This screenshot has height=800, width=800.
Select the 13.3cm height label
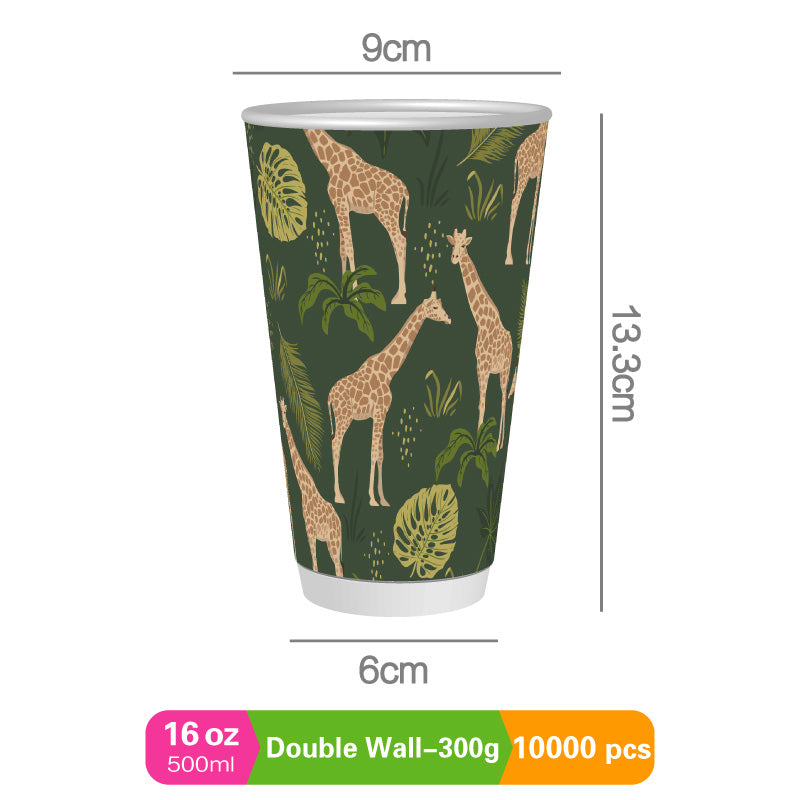pos(626,363)
